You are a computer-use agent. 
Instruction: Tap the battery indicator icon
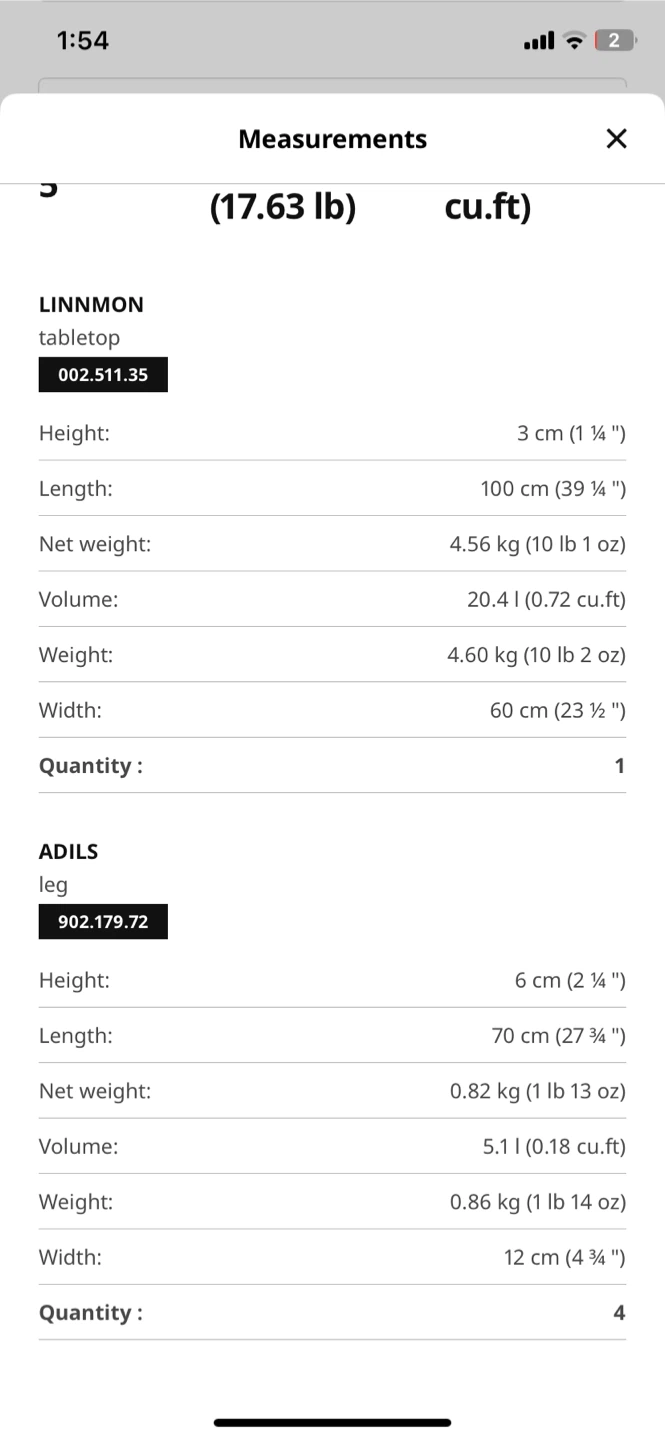615,41
